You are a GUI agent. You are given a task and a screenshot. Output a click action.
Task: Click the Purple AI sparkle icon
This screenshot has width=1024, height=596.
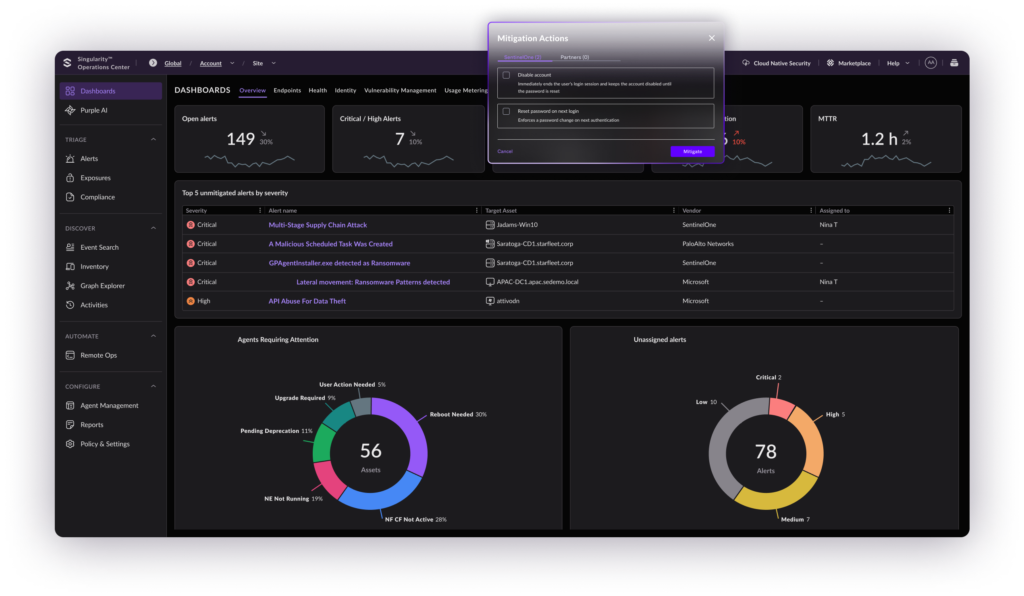pyautogui.click(x=71, y=110)
